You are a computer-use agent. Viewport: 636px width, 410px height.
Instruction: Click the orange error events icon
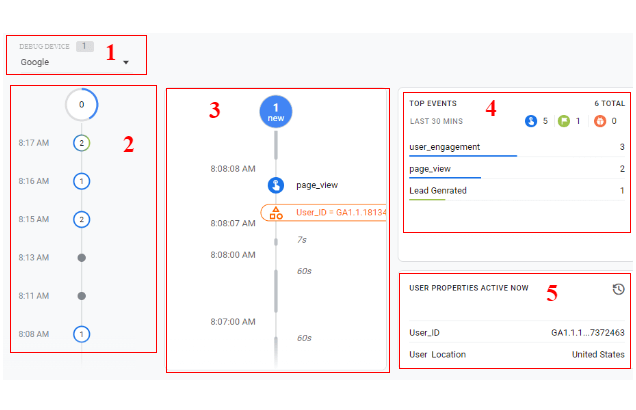click(600, 121)
